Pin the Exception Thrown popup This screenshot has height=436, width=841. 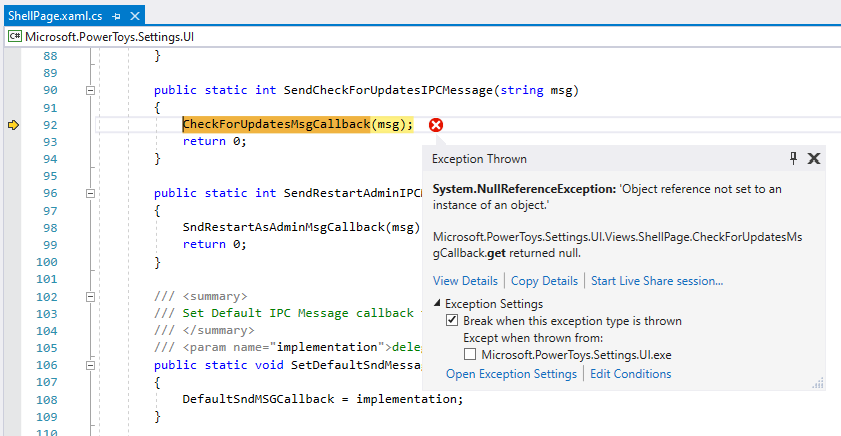coord(793,158)
